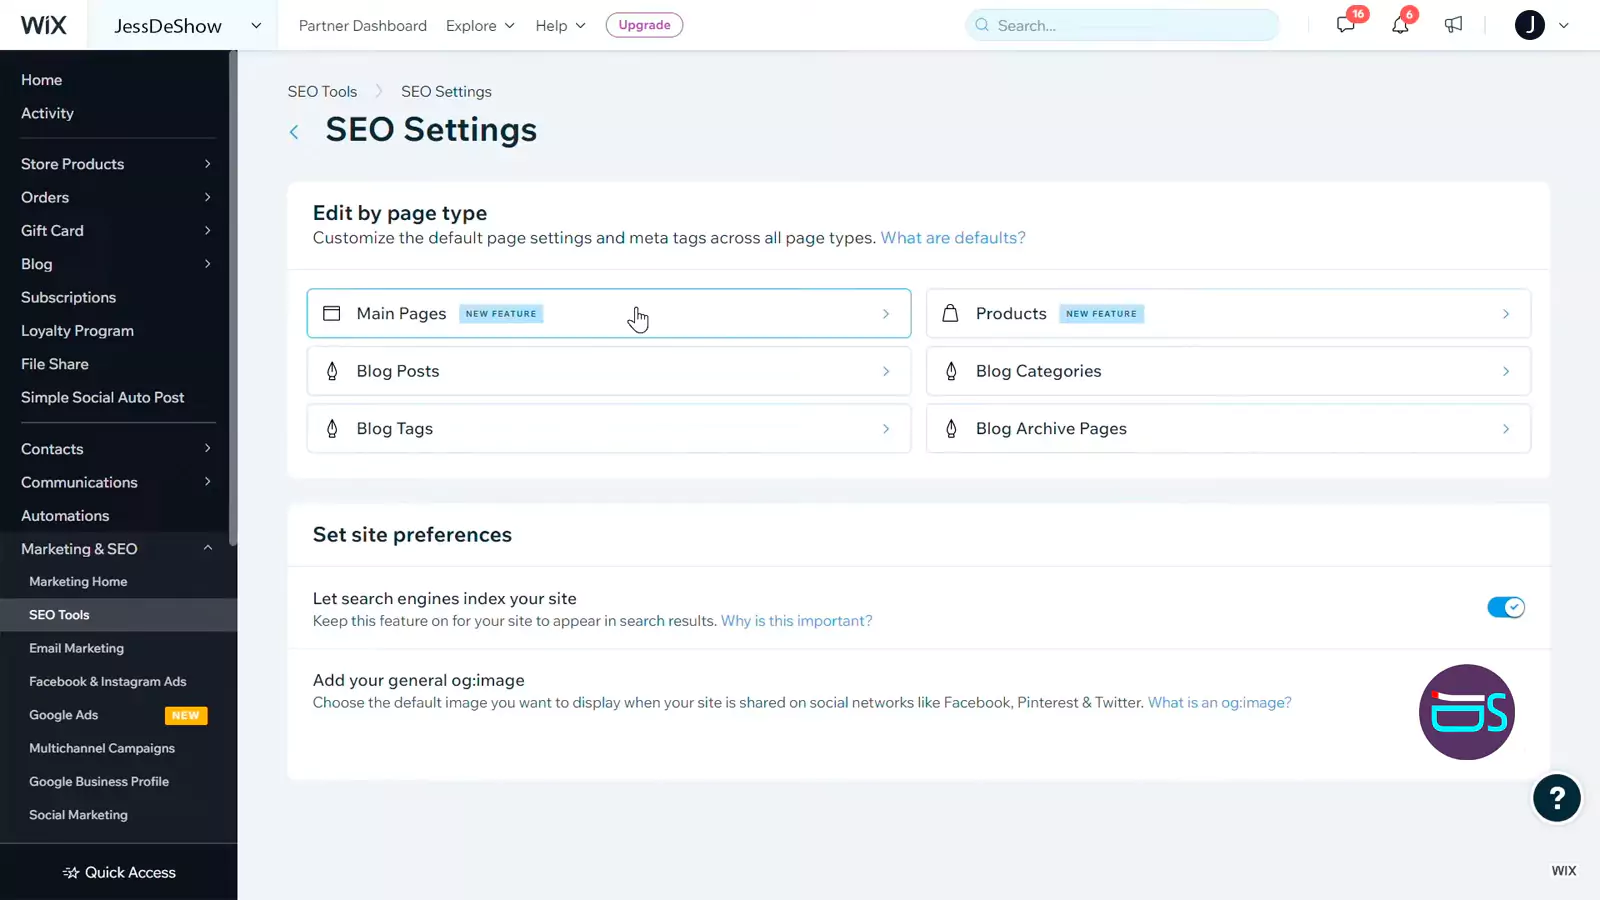Viewport: 1600px width, 900px height.
Task: Open the Blog Archive Pages row arrow
Action: coord(1506,429)
